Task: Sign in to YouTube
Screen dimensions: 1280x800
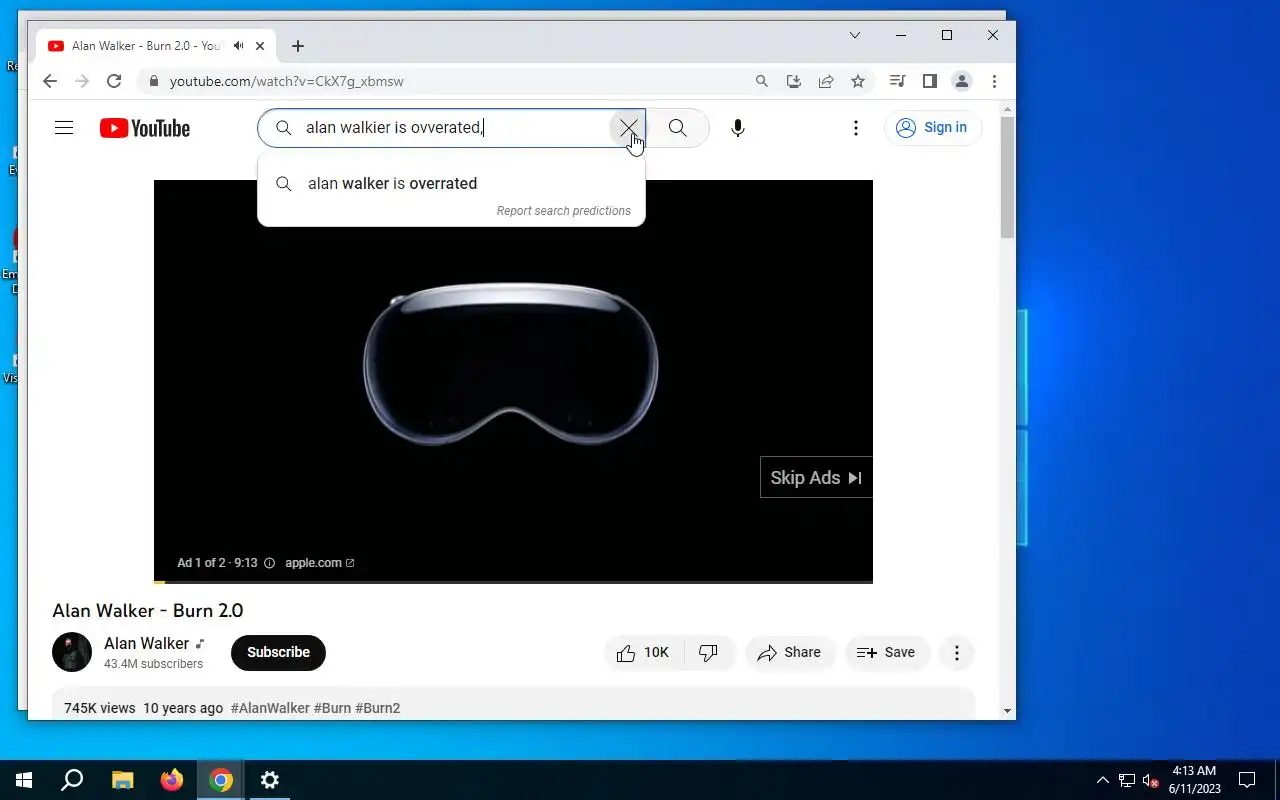Action: click(933, 127)
